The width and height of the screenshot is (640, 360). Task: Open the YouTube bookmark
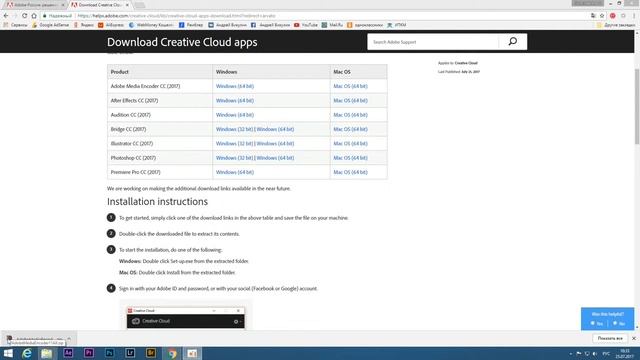point(306,25)
